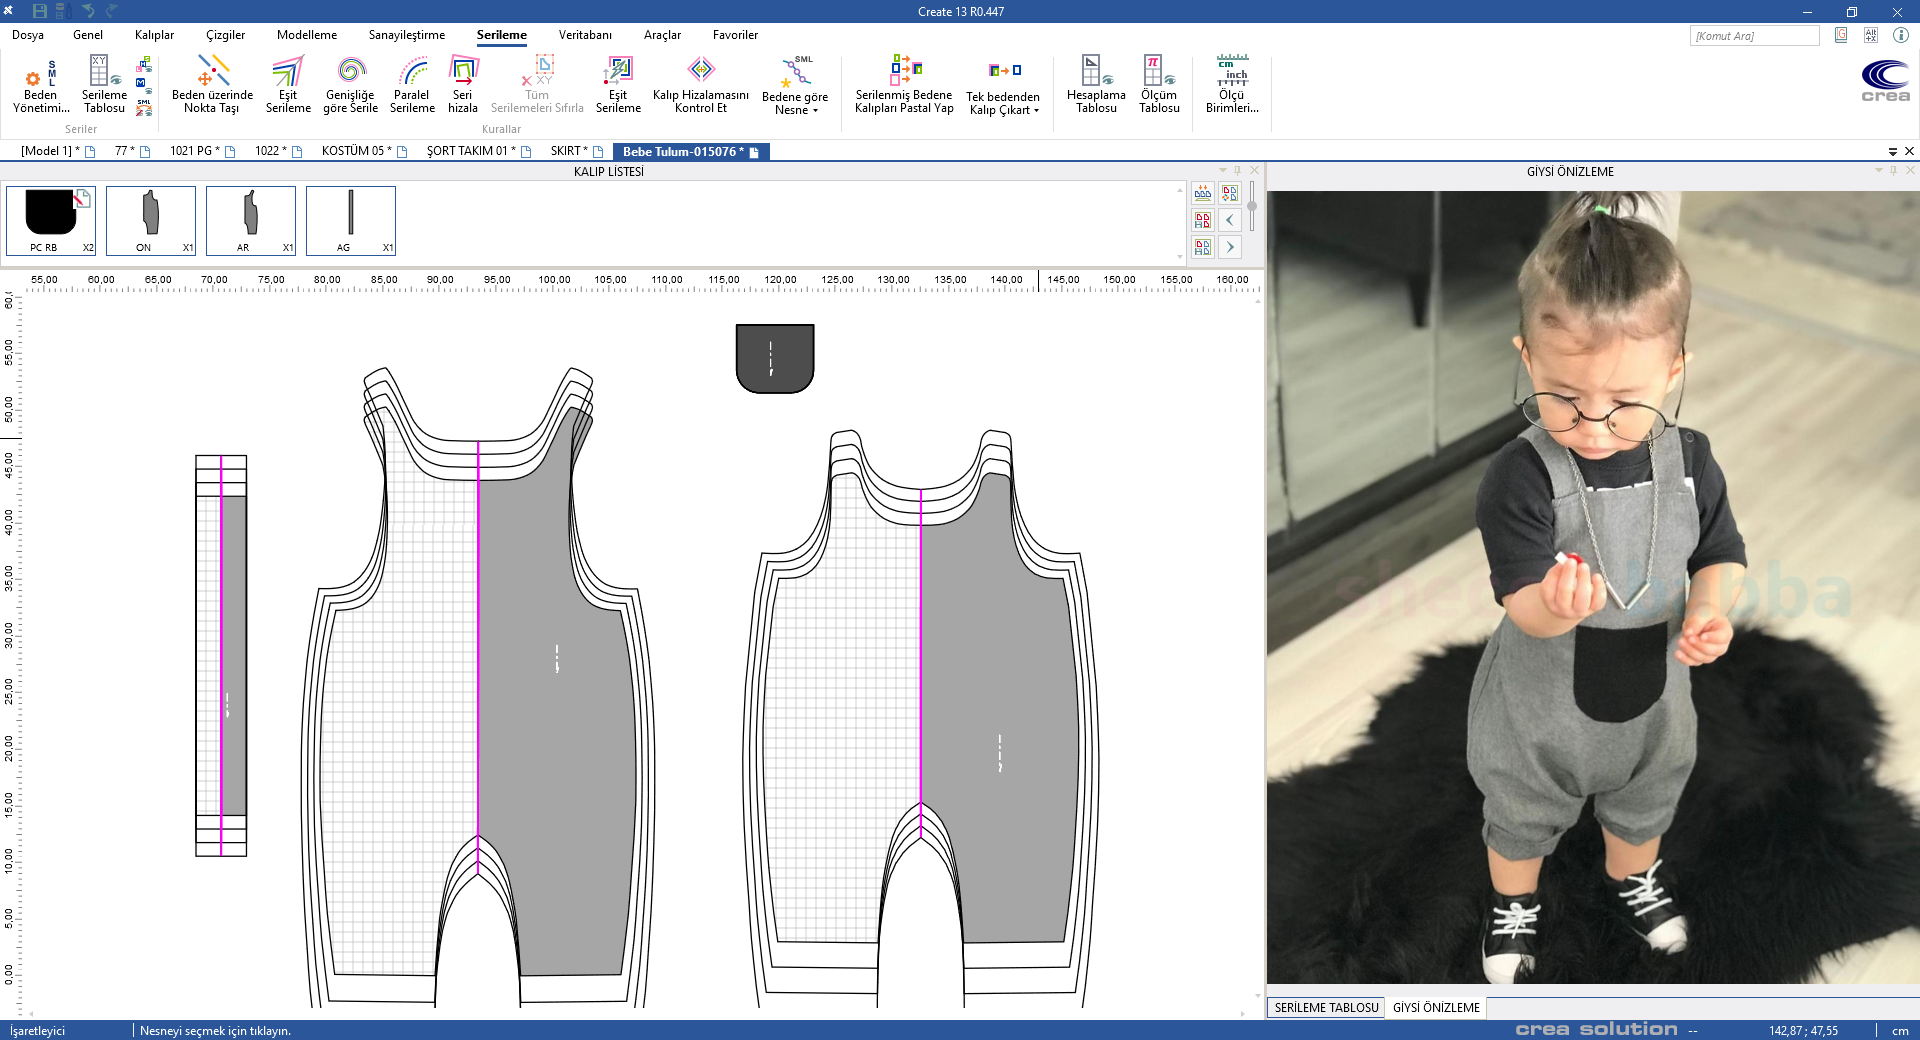1920x1040 pixels.
Task: Open the Serileme Tablosu grading table
Action: click(x=104, y=85)
